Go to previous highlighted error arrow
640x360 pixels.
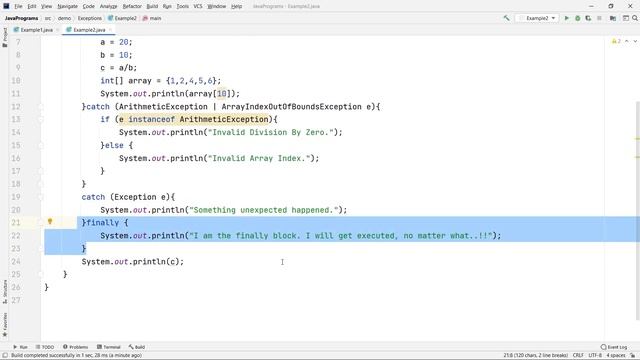click(x=627, y=41)
